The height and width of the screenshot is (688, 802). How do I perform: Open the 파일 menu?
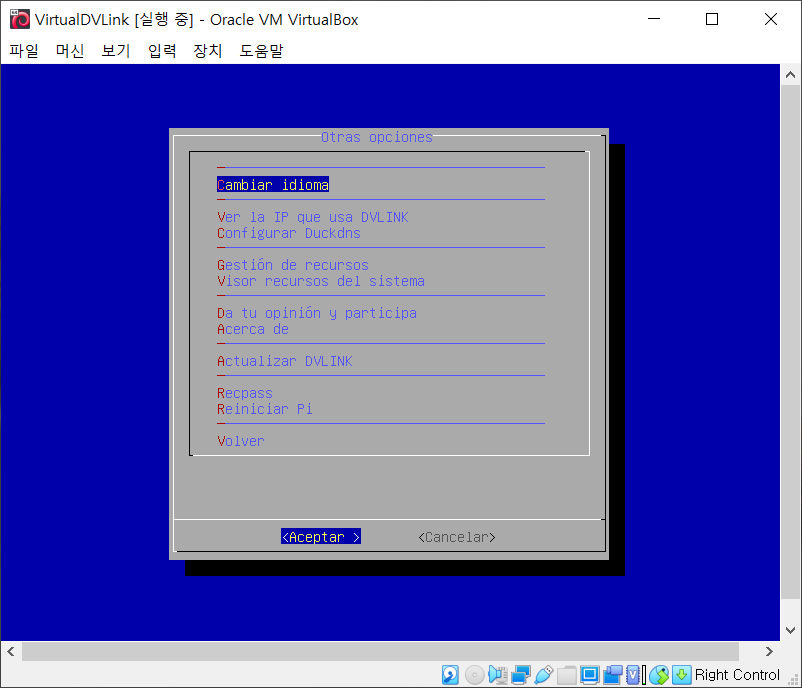[24, 51]
